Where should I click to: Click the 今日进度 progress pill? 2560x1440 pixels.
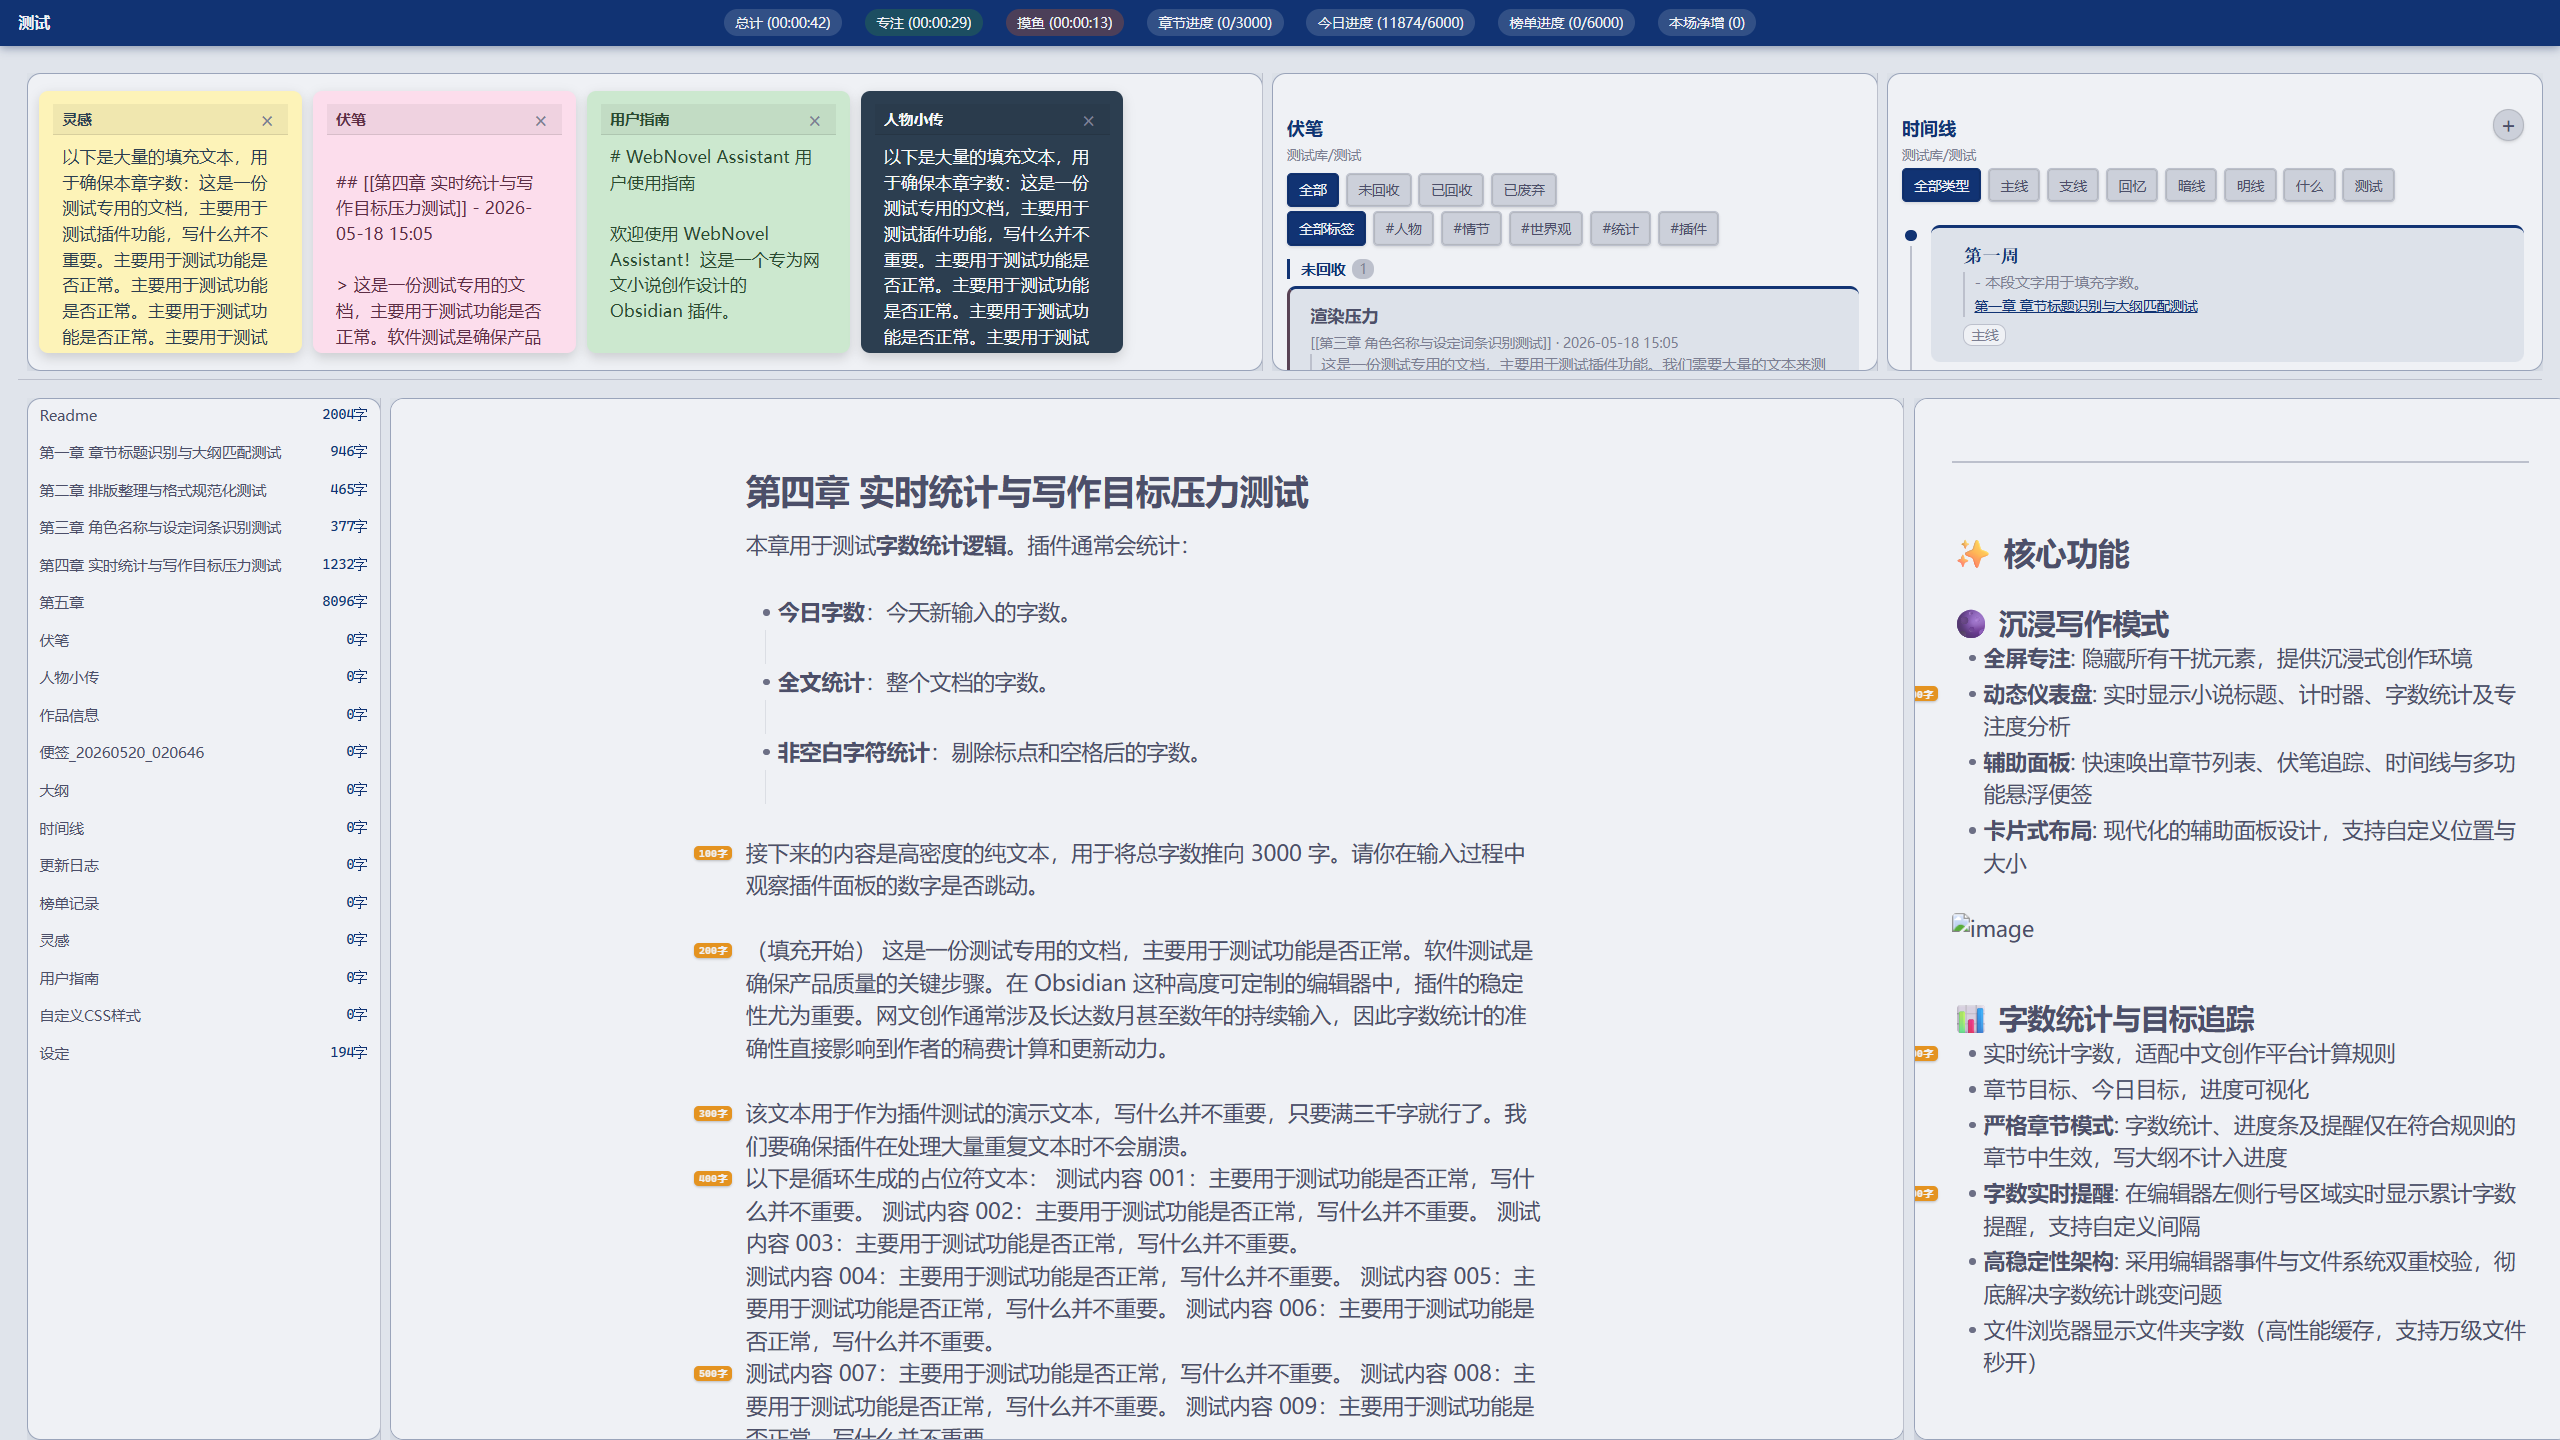coord(1391,23)
